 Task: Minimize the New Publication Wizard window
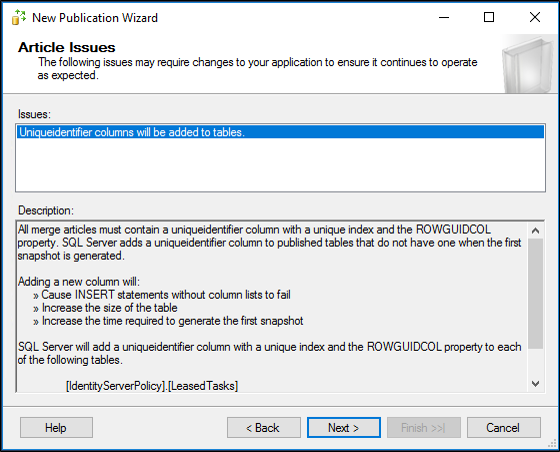pyautogui.click(x=444, y=17)
